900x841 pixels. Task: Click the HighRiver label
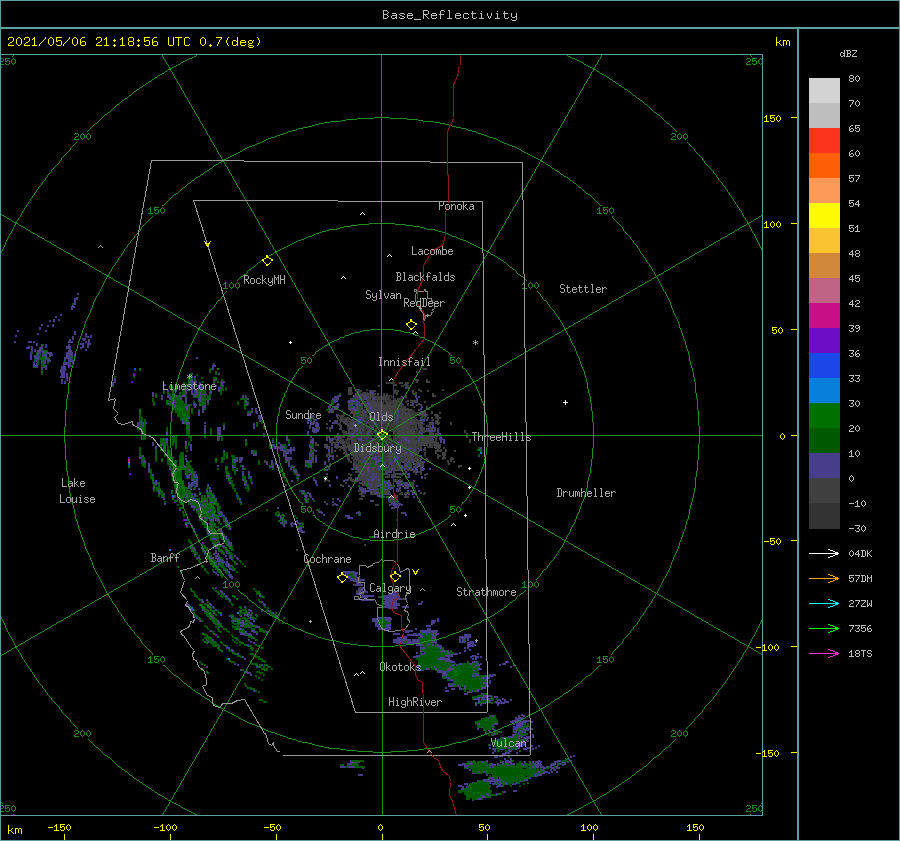click(x=415, y=702)
